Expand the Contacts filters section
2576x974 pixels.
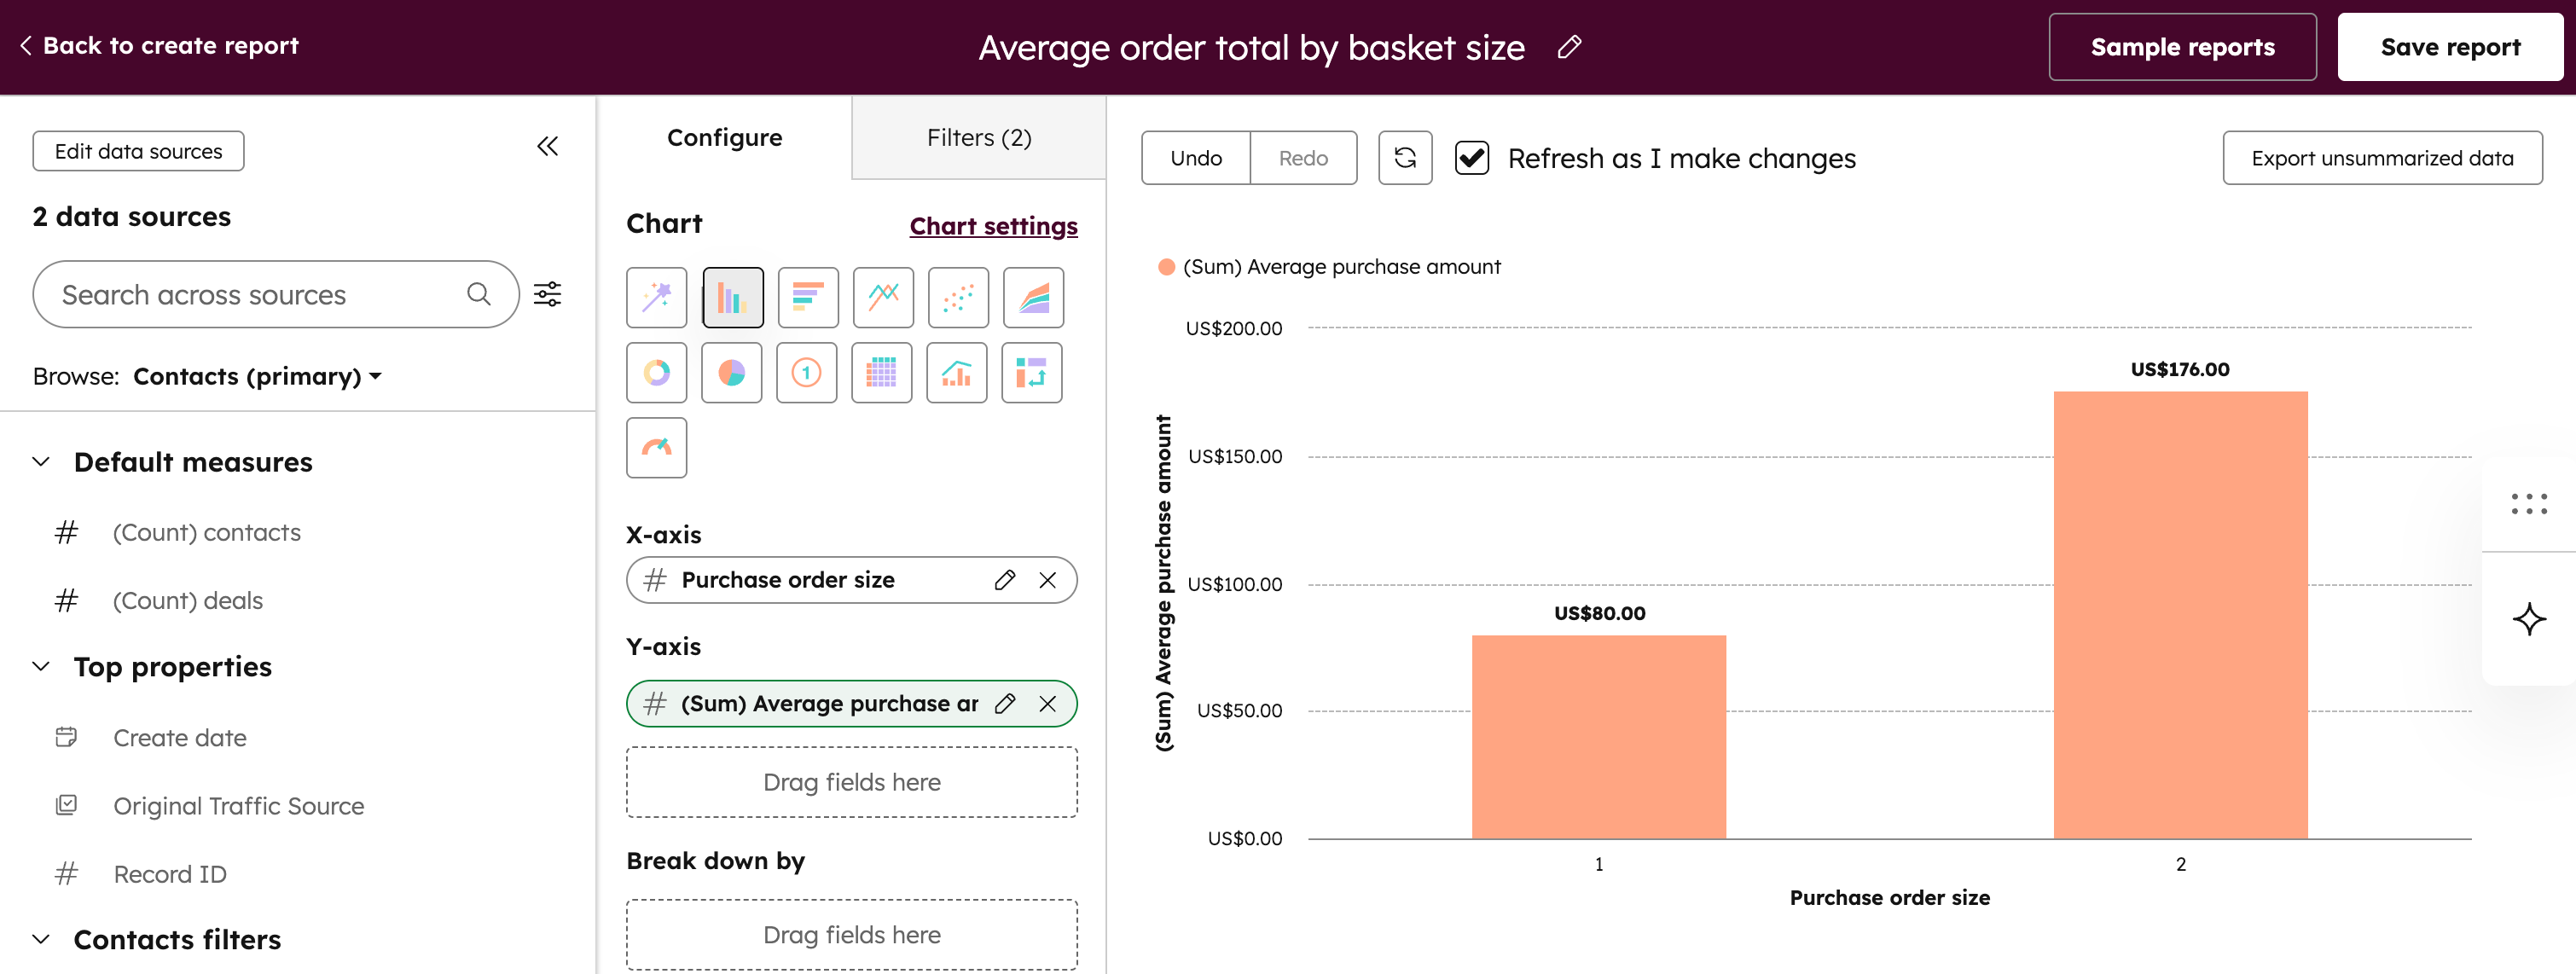41,939
